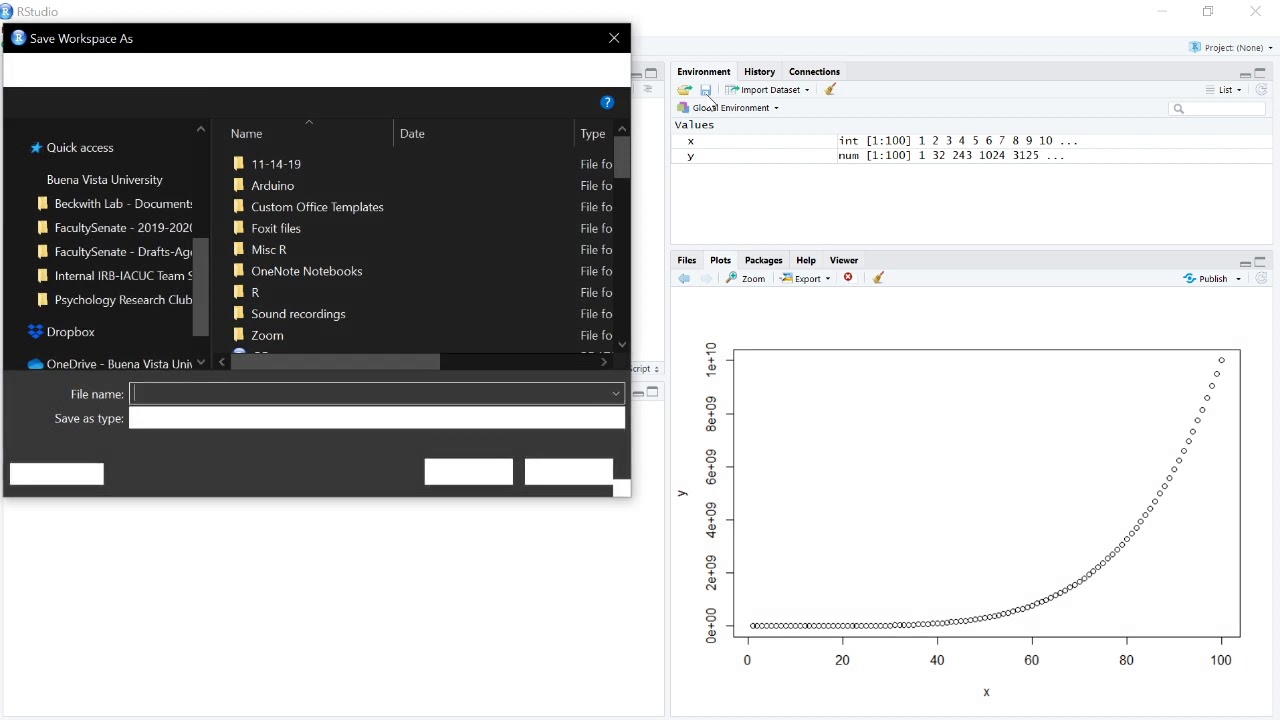Open the Import Dataset dropdown
The width and height of the screenshot is (1280, 720).
tap(768, 90)
